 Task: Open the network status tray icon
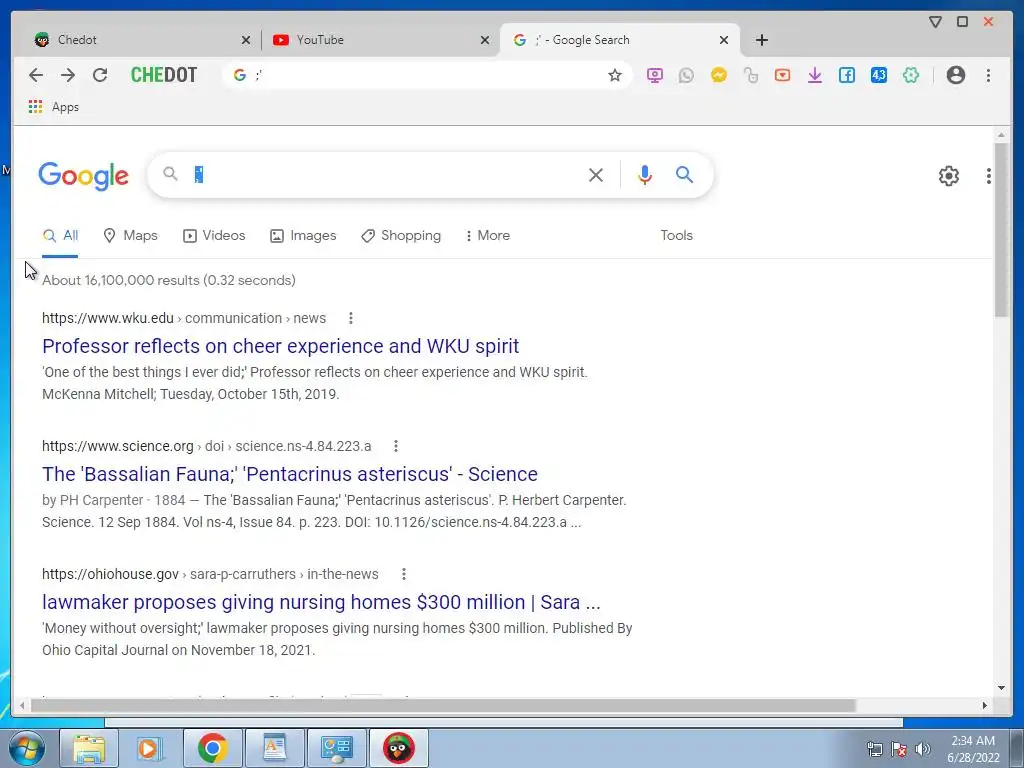[x=874, y=749]
